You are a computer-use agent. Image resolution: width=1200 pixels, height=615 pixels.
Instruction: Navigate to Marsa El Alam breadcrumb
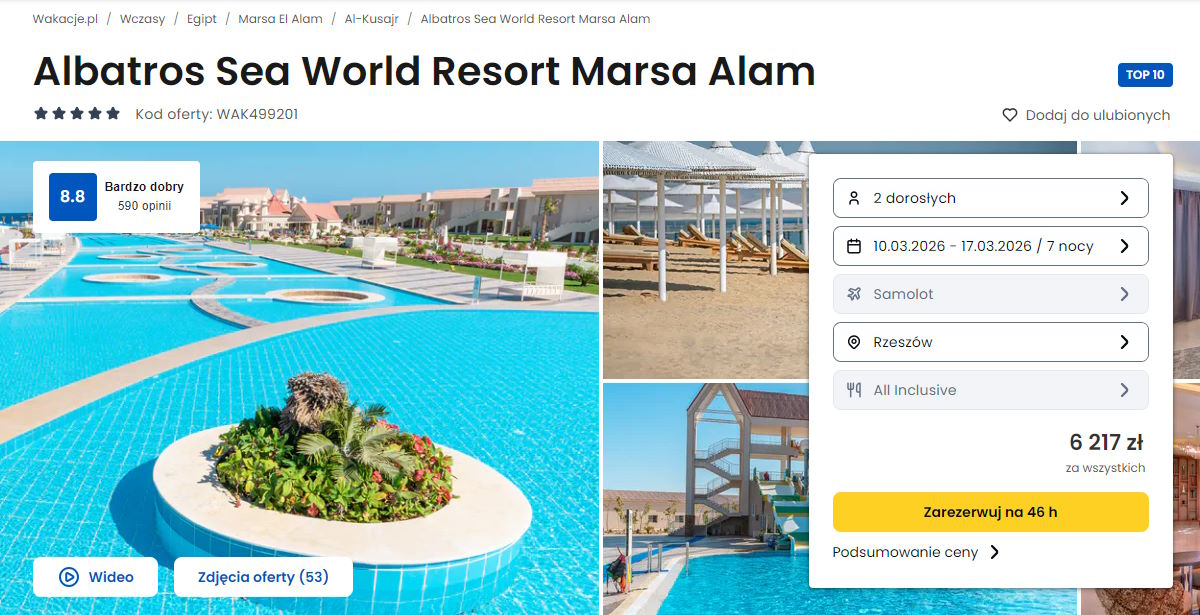[x=280, y=19]
